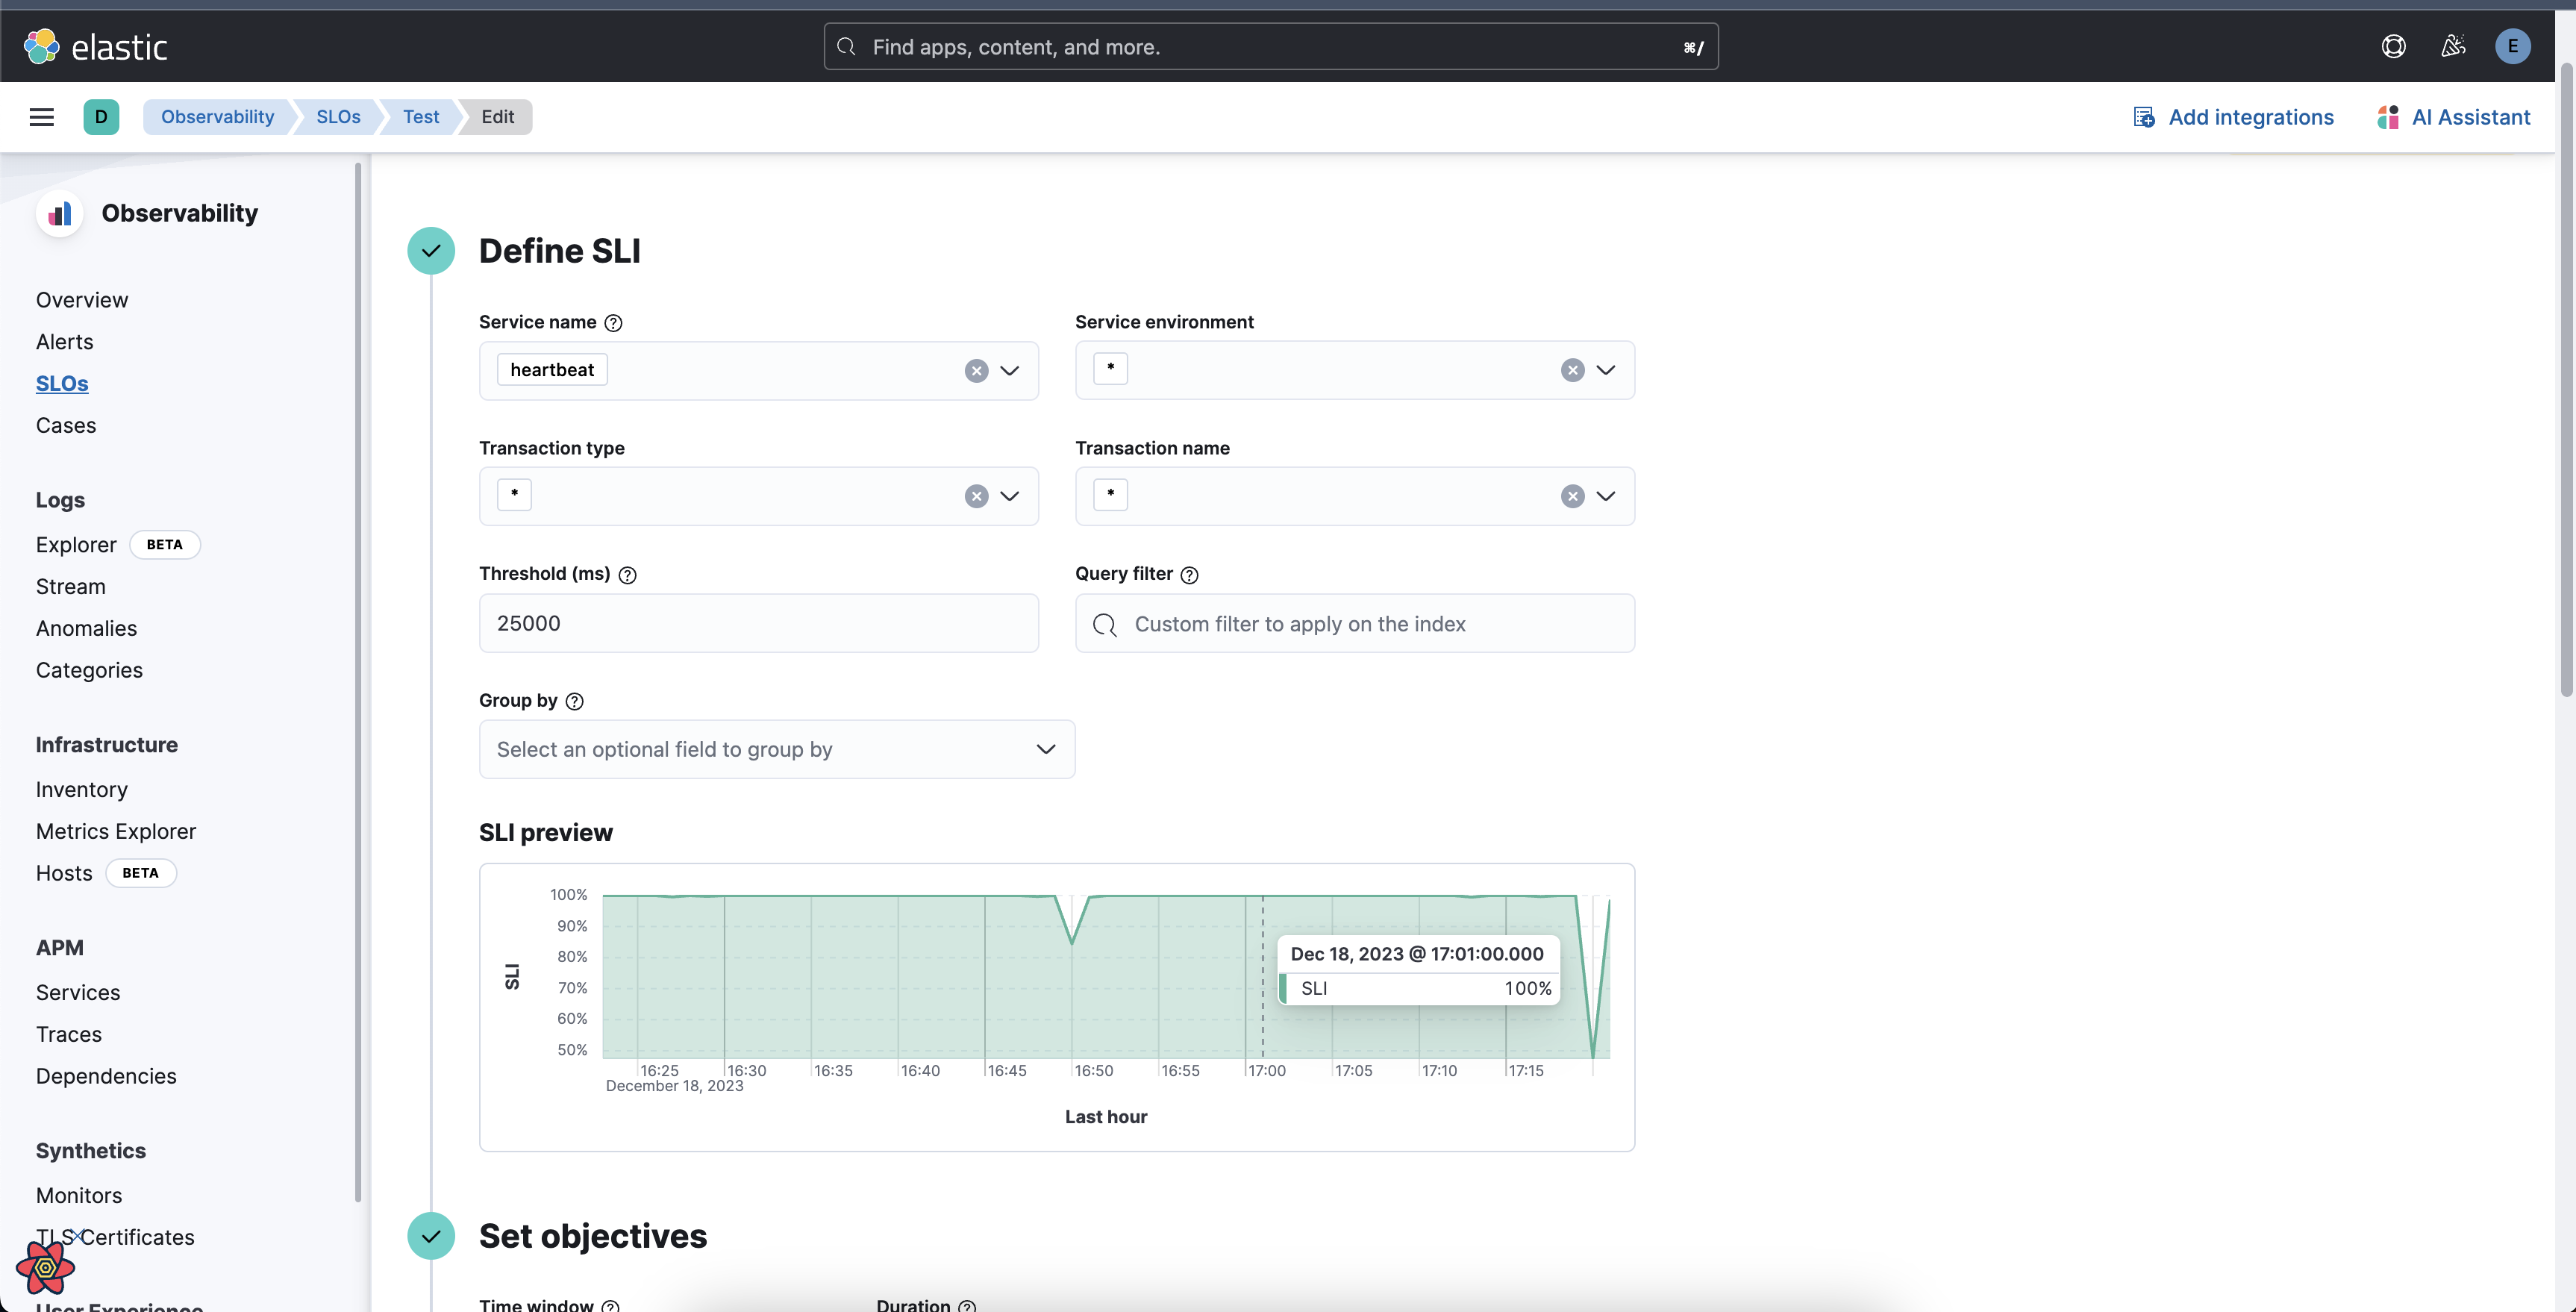Click the search magnifier in the top bar
The height and width of the screenshot is (1312, 2576).
(x=846, y=47)
